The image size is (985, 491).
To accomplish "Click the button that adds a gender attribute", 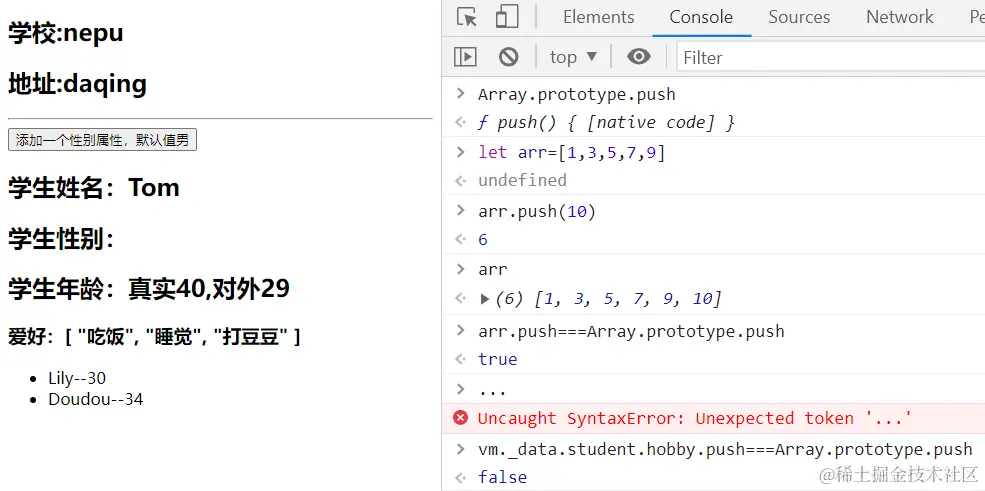I will point(102,140).
